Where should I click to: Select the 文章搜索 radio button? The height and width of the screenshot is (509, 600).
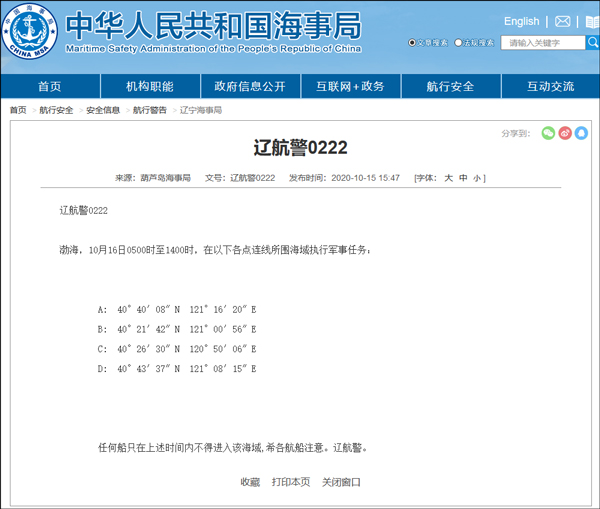[x=412, y=42]
